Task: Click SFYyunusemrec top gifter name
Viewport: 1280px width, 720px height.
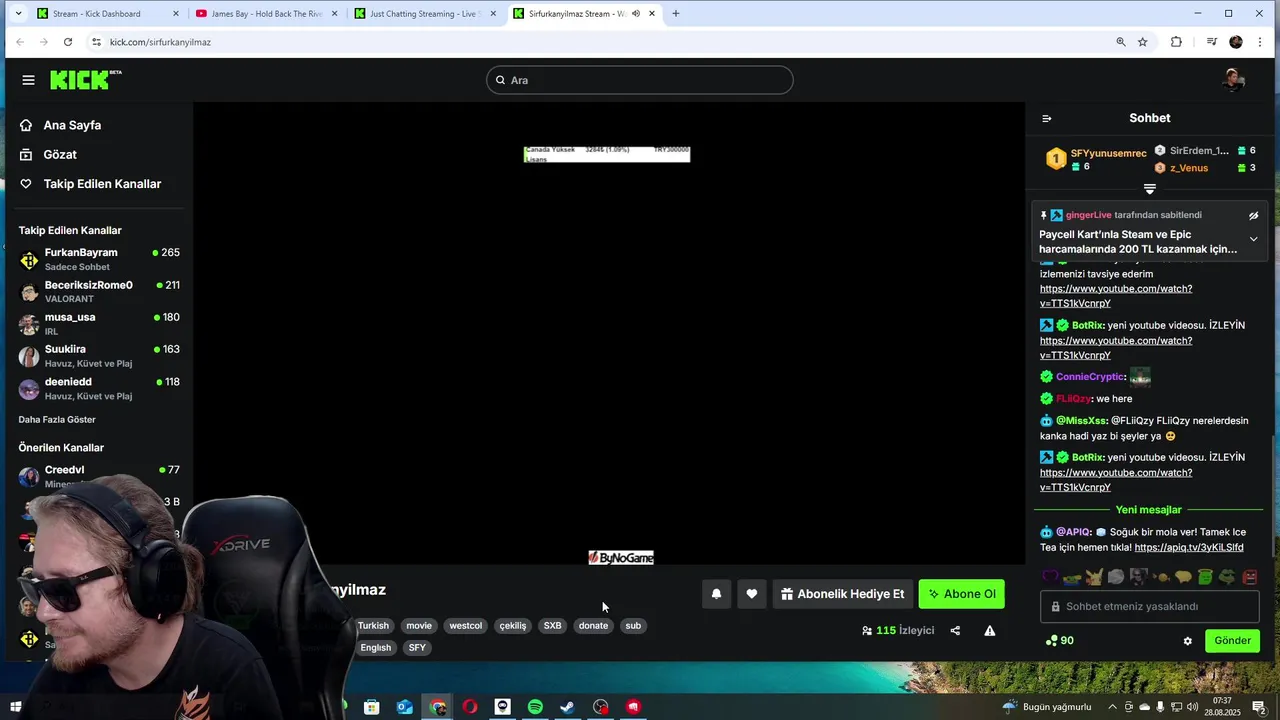Action: 1108,153
